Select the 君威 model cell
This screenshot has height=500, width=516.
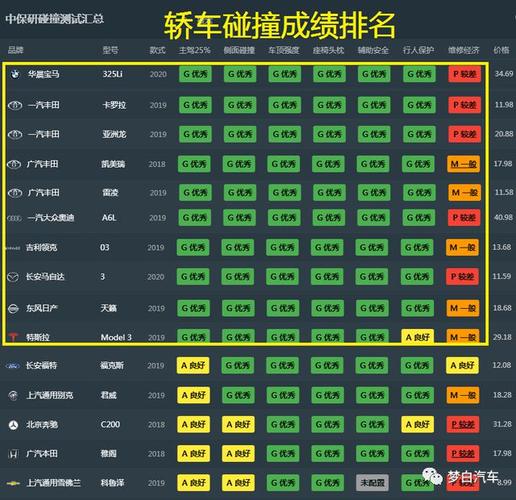(x=109, y=395)
